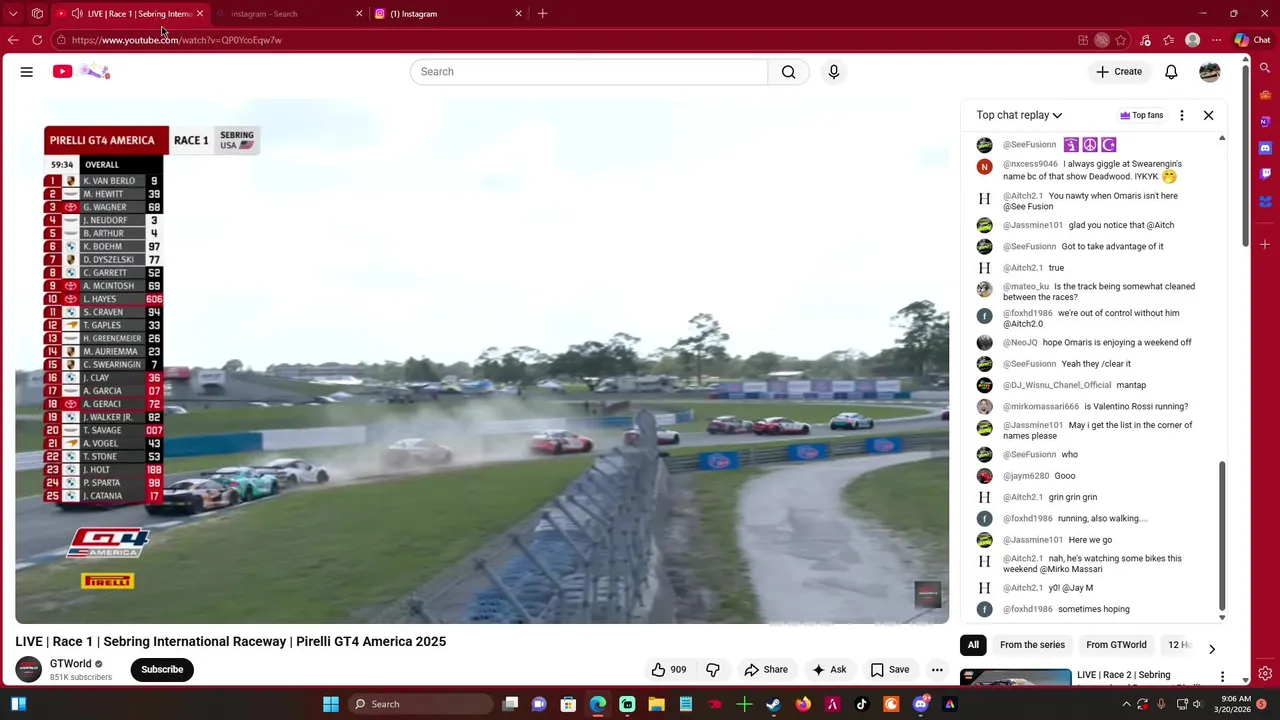Viewport: 1280px width, 720px height.
Task: Open the LIVE Race 2 Sebring thumbnail
Action: 1015,678
